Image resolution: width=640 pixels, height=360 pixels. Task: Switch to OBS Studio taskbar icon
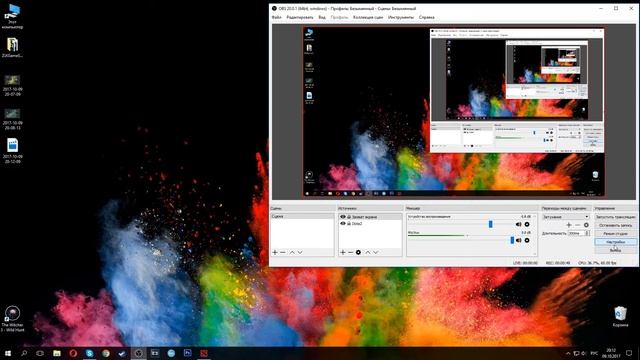coord(138,353)
